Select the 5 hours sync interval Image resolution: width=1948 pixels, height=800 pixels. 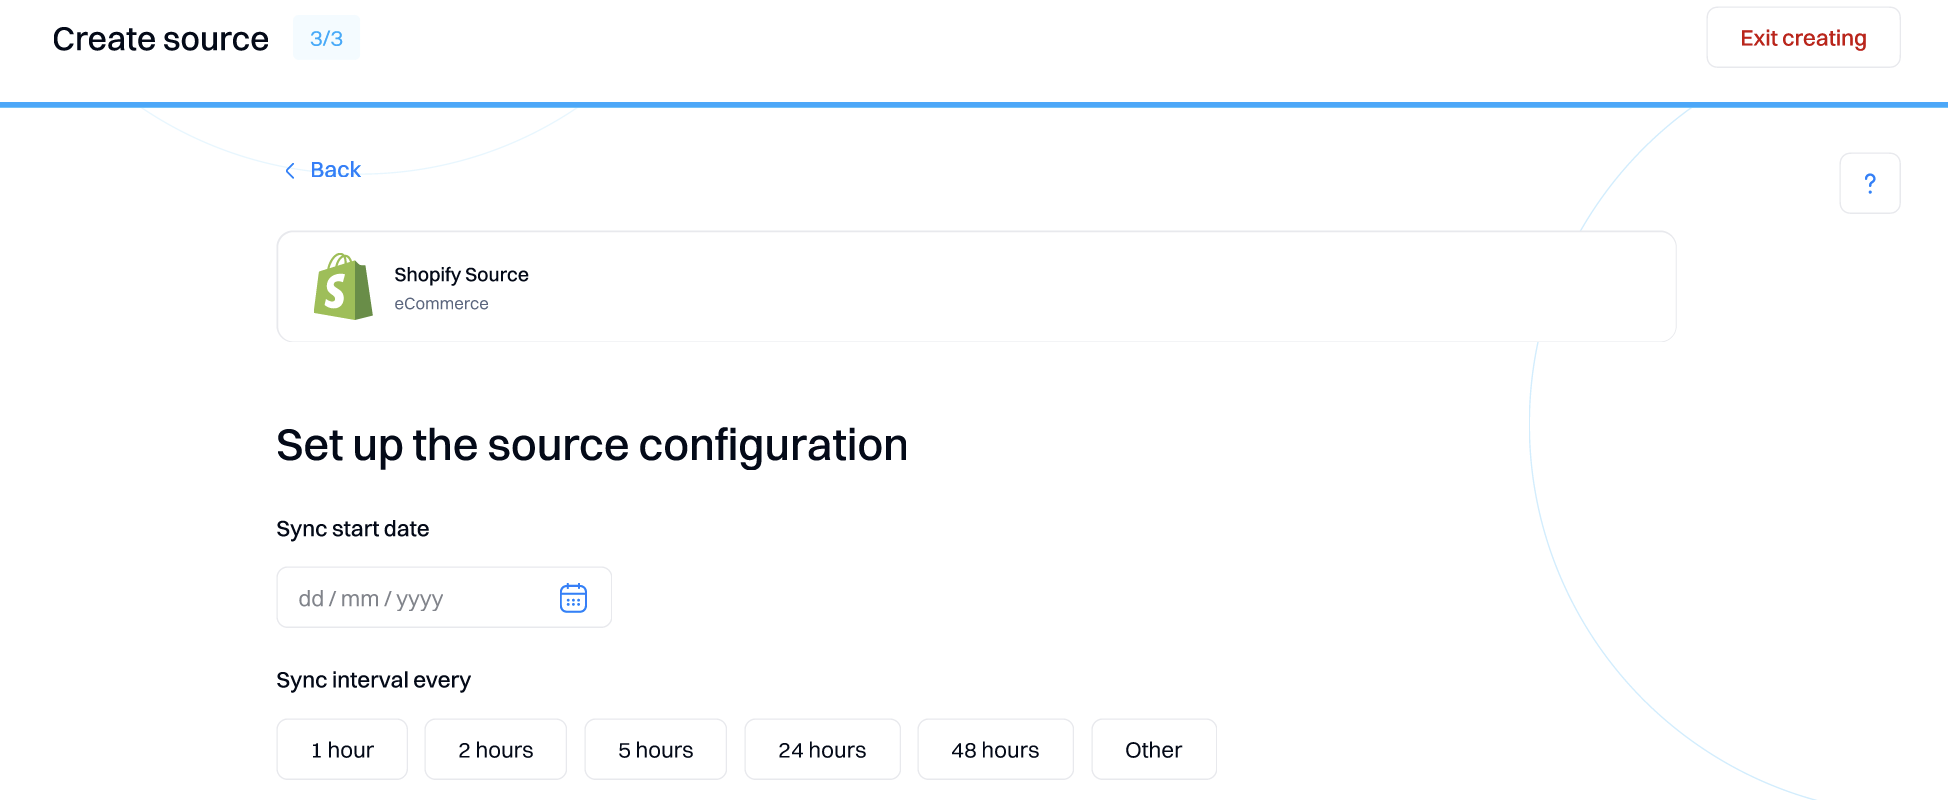click(656, 749)
